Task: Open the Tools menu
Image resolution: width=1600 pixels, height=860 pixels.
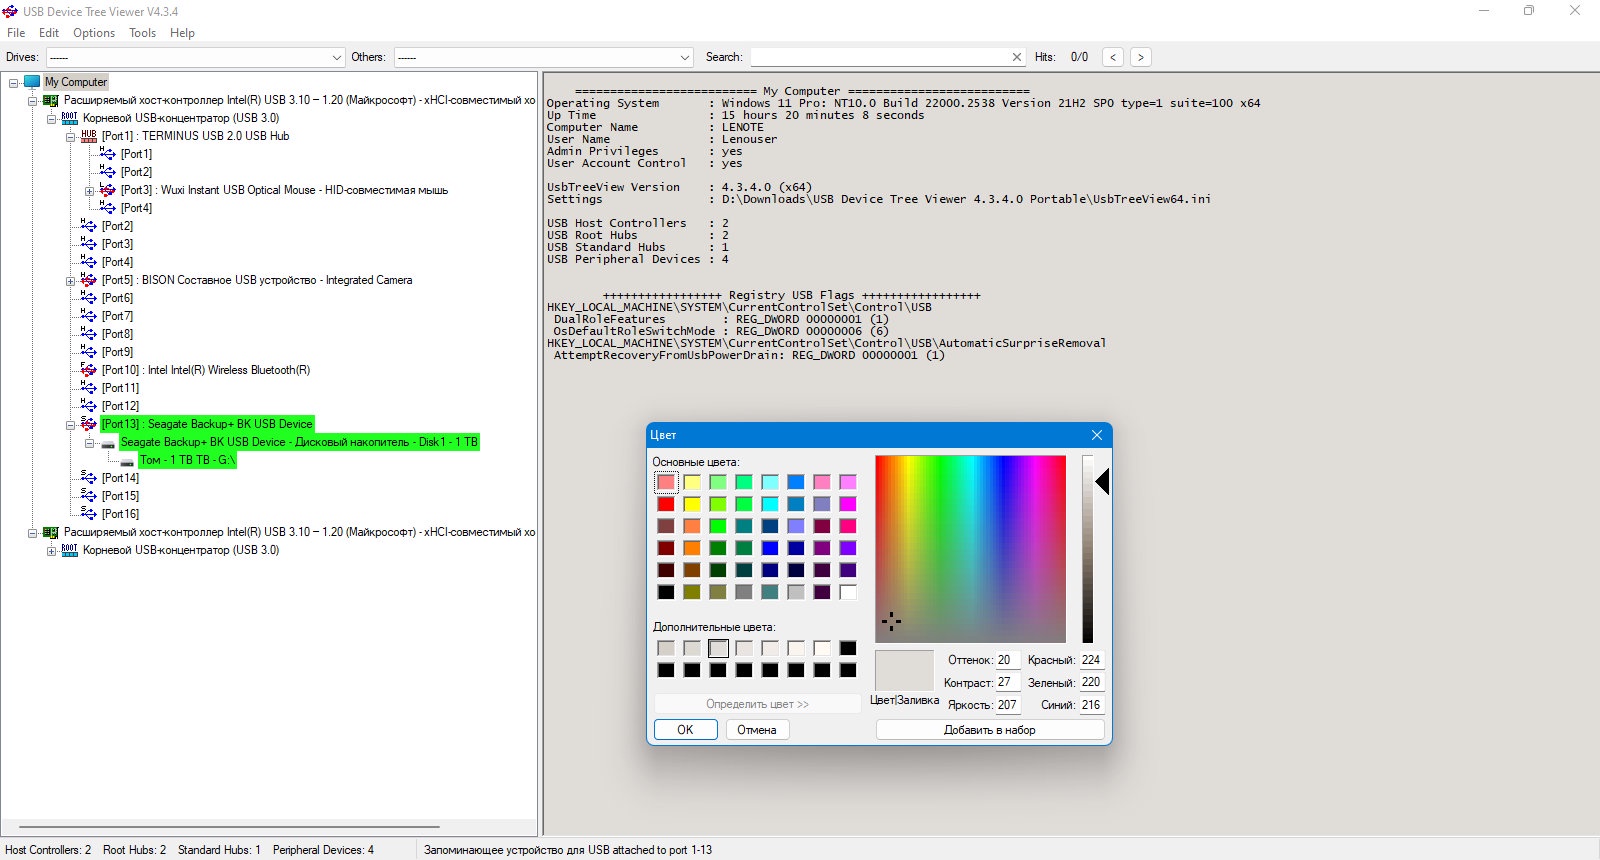Action: point(142,33)
